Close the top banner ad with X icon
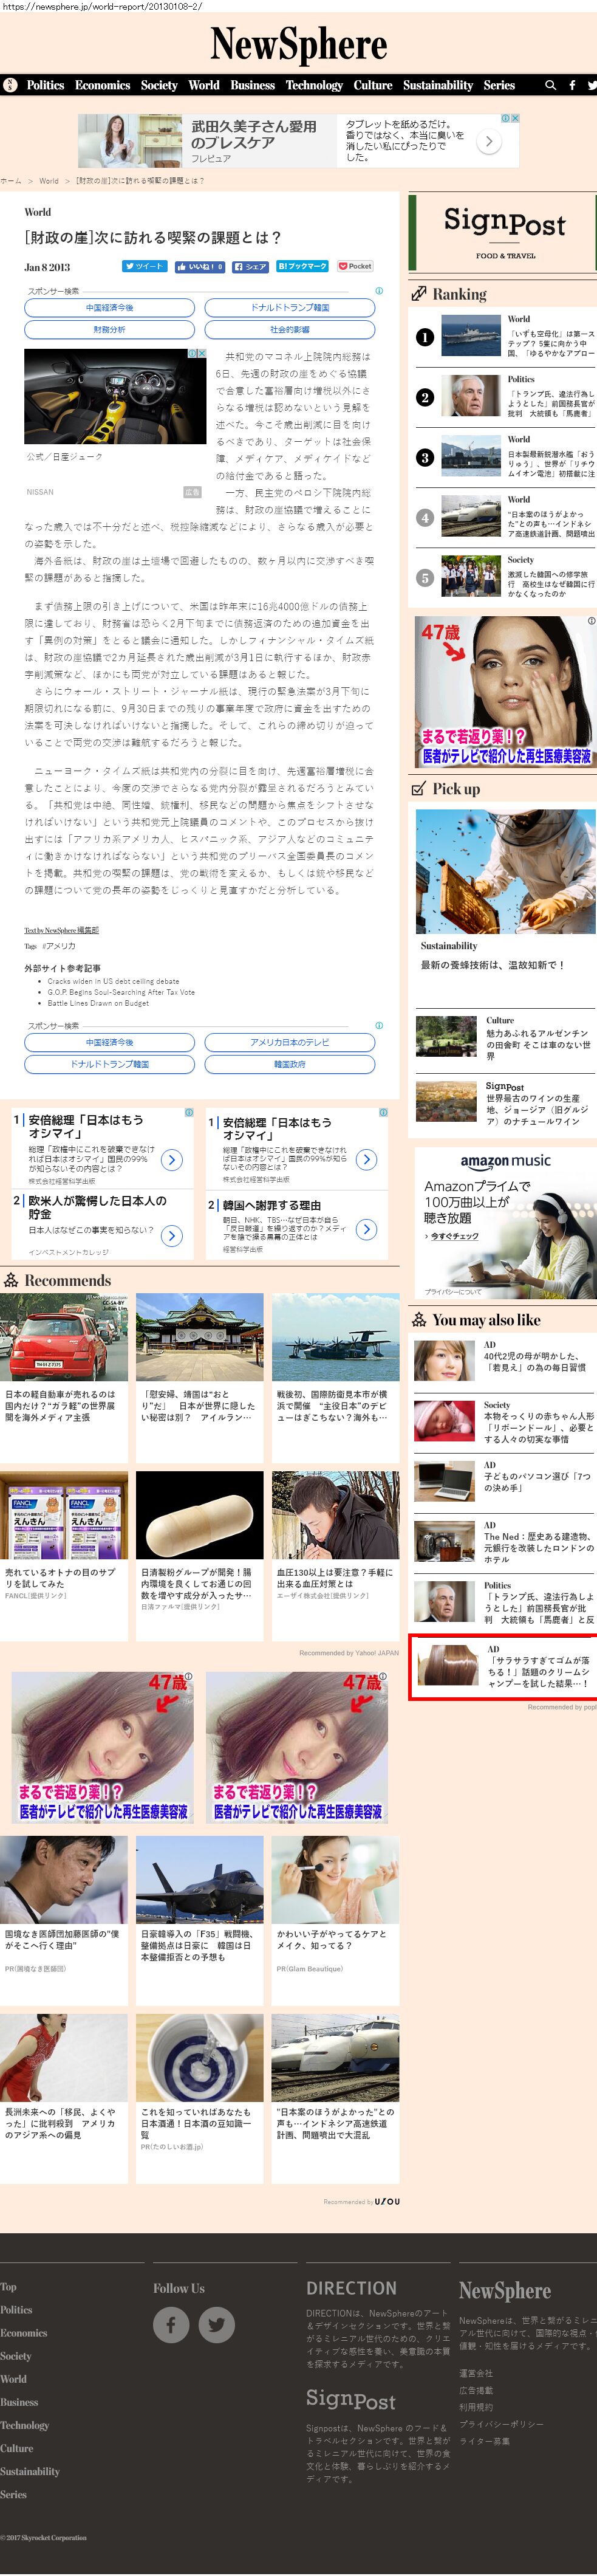The width and height of the screenshot is (597, 2576). pyautogui.click(x=515, y=118)
